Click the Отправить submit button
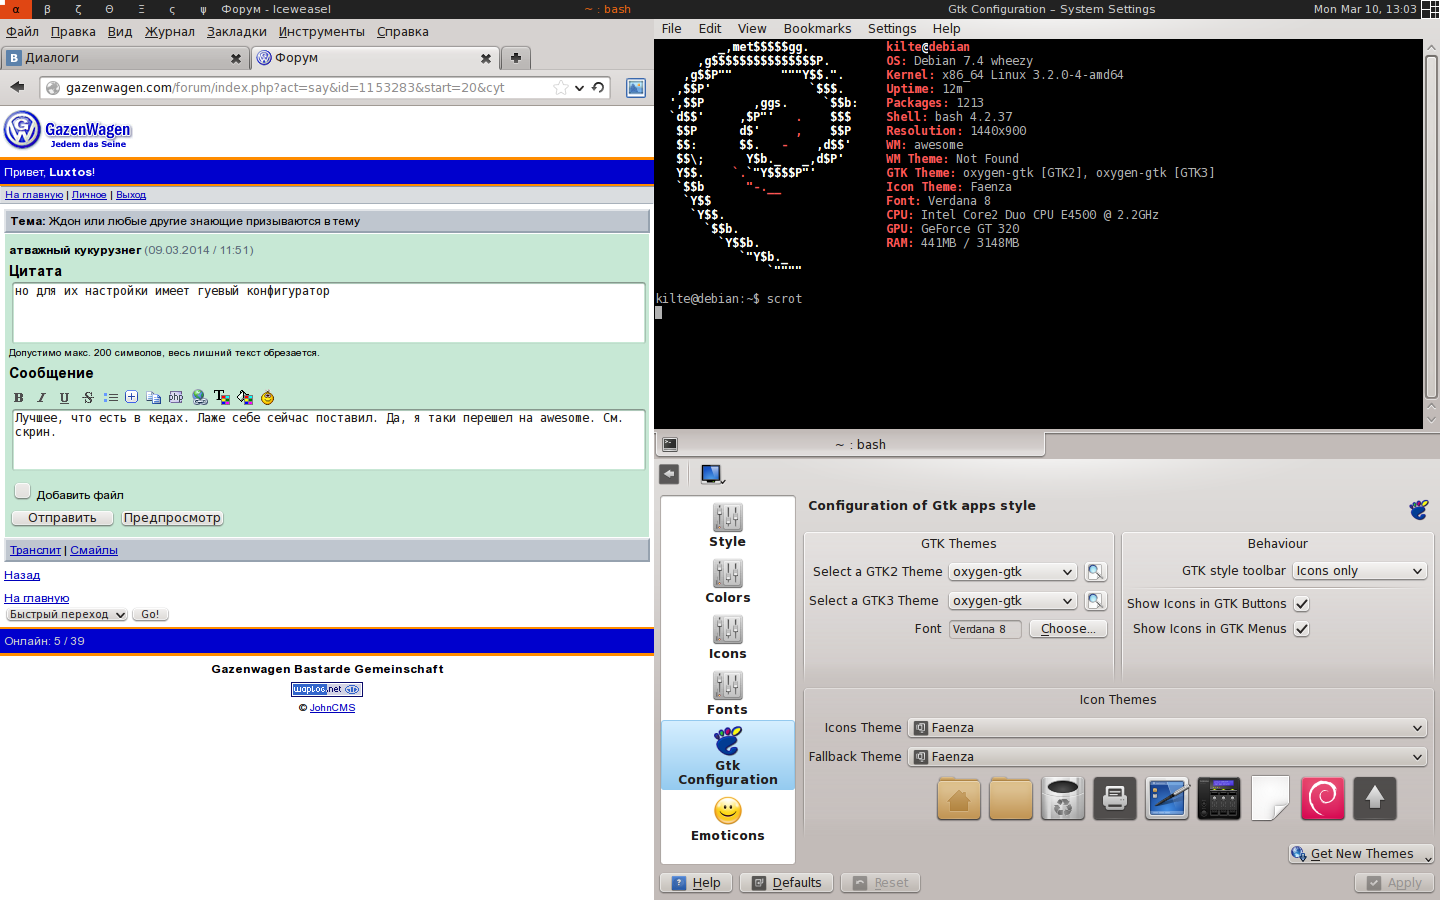This screenshot has width=1440, height=900. (x=62, y=518)
